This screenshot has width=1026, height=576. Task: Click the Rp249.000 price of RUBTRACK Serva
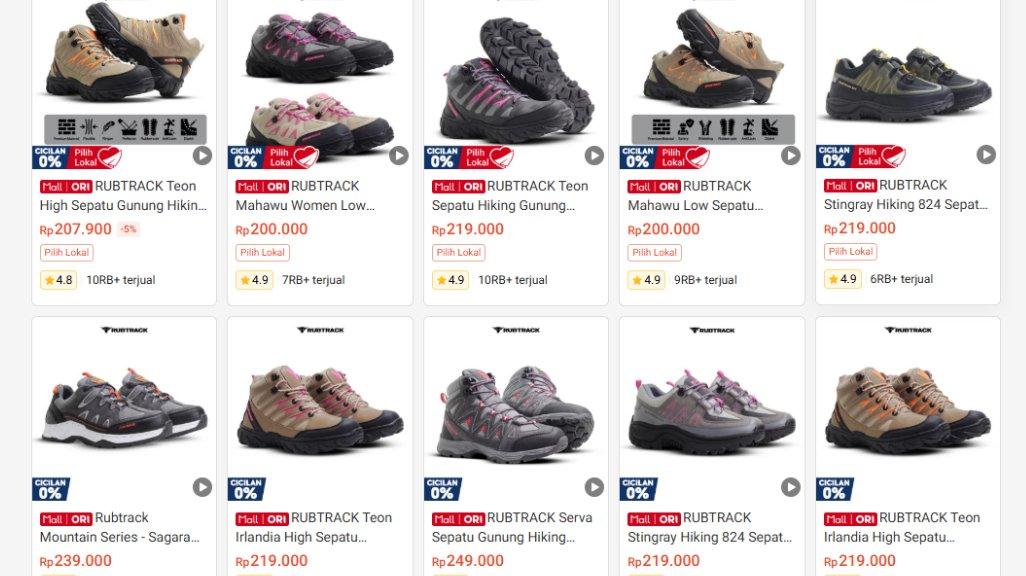468,561
